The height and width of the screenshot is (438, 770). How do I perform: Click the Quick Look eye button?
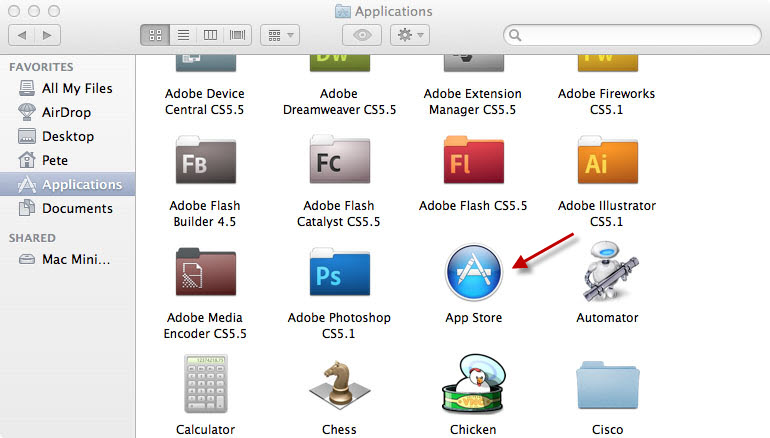point(362,35)
